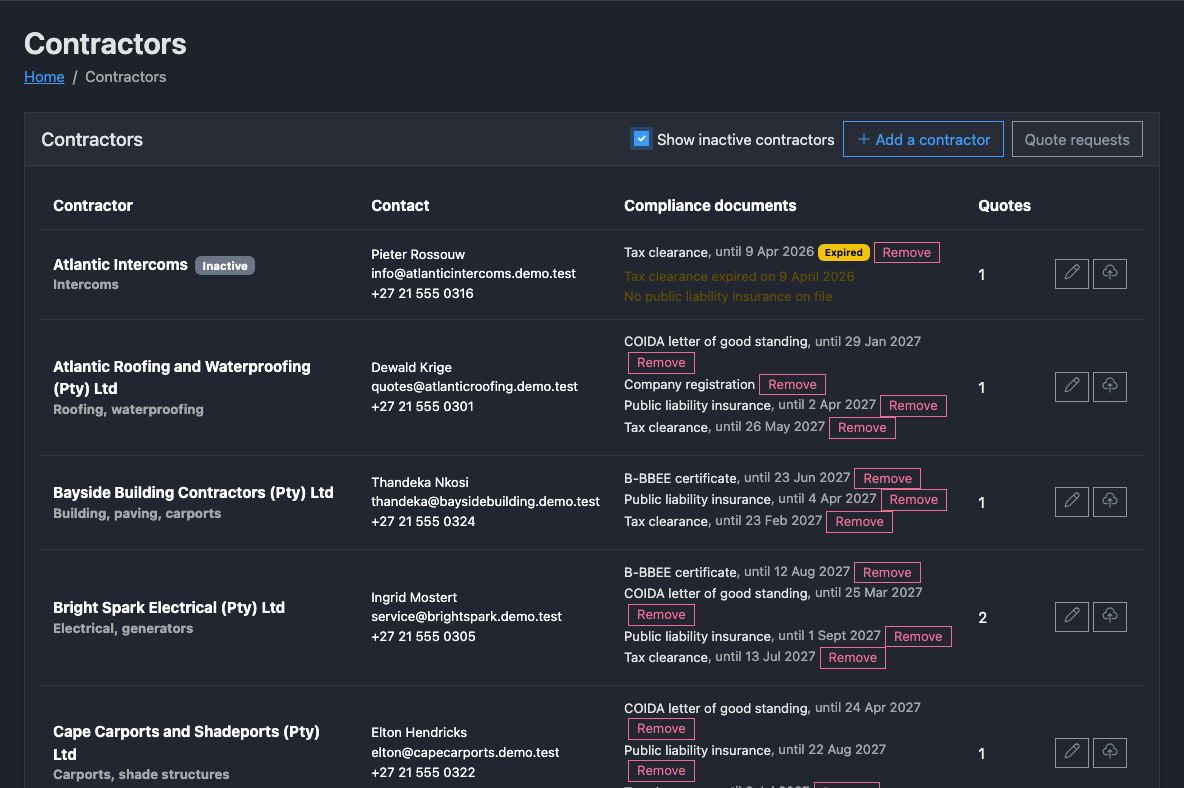Screen dimensions: 1184x788
Task: Click email thandeka@baysidebuilding.demo.test
Action: tap(486, 501)
